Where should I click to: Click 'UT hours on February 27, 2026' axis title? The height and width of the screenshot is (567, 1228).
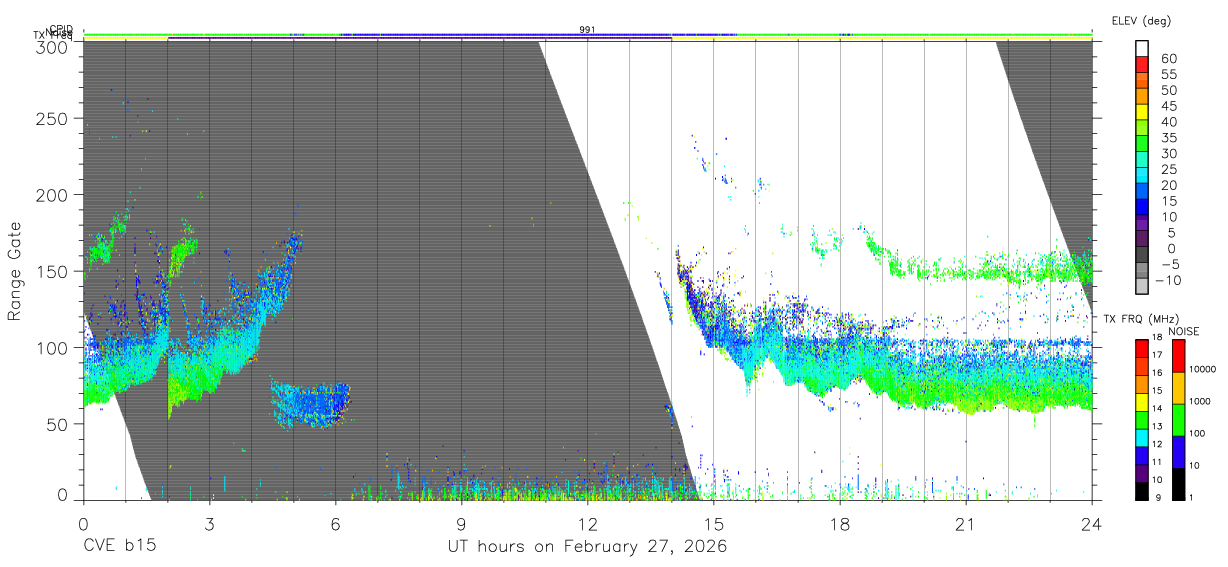click(x=587, y=547)
